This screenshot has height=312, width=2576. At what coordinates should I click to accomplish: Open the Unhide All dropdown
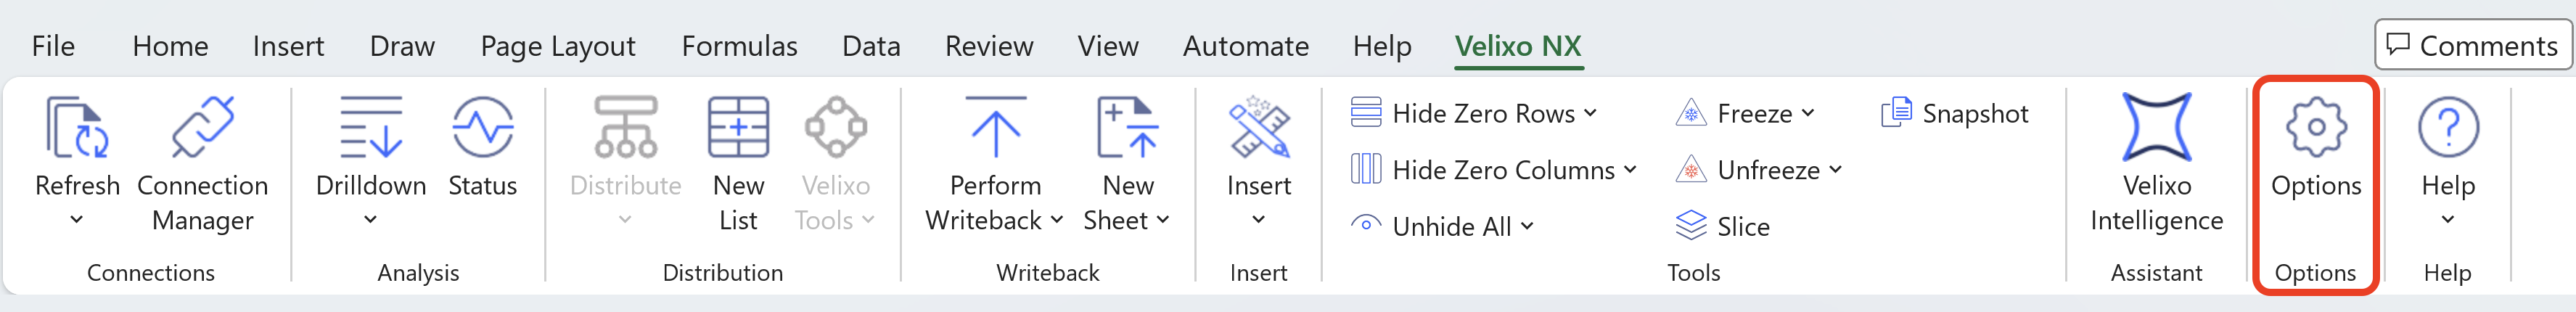coord(1528,227)
